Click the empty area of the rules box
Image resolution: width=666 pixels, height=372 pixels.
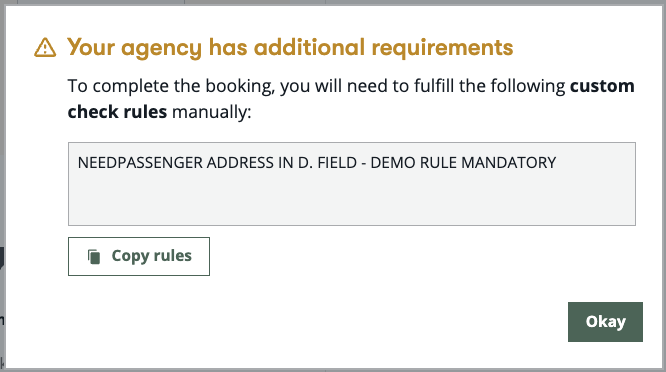point(352,200)
